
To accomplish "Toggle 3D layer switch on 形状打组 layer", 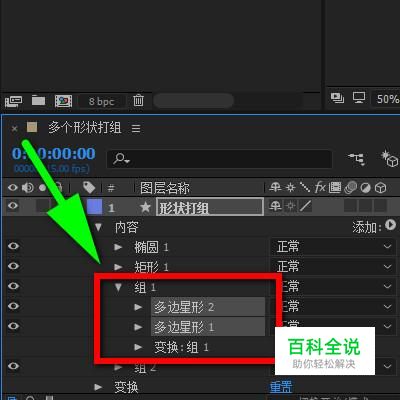I will (380, 206).
